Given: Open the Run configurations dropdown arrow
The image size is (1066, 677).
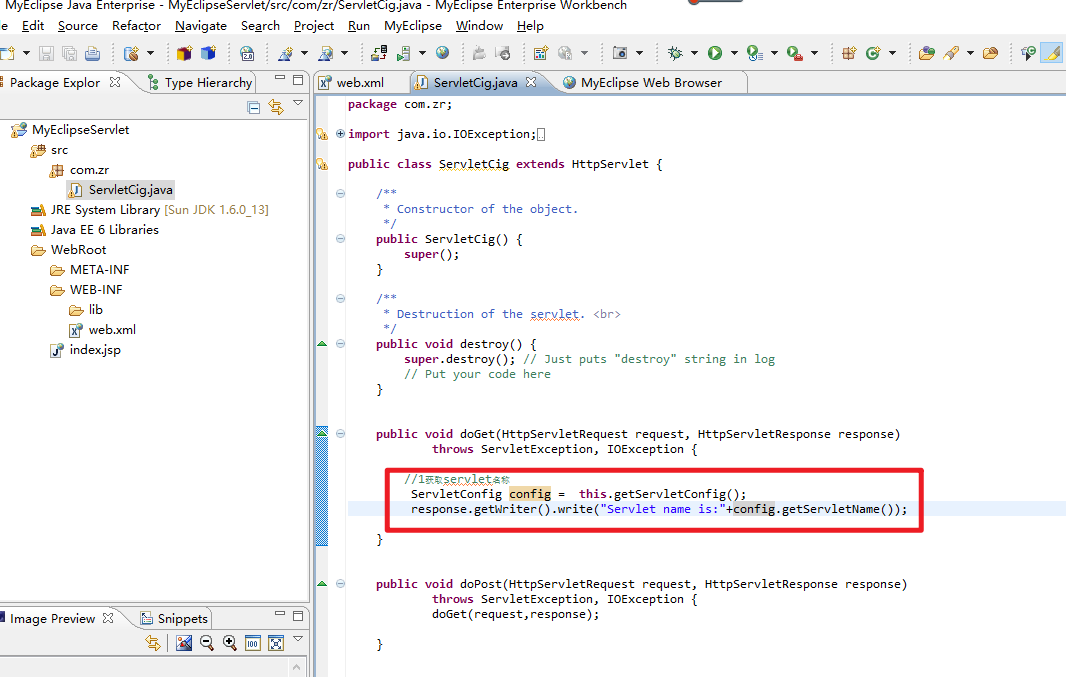Looking at the screenshot, I should [736, 52].
